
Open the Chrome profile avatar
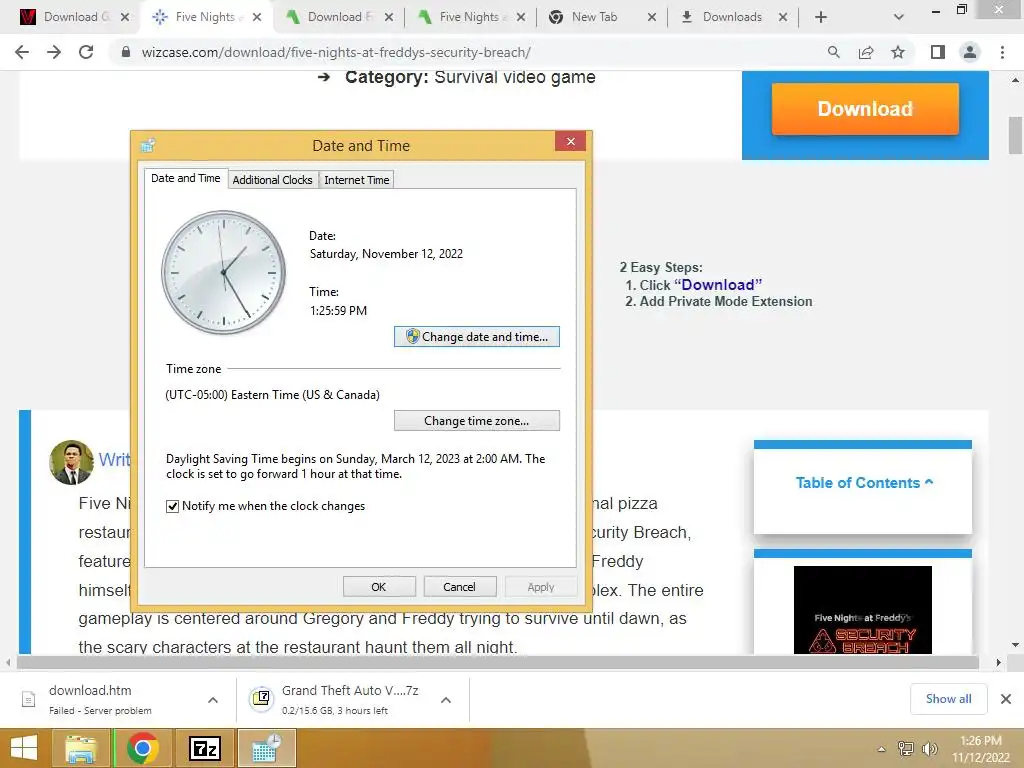pyautogui.click(x=970, y=52)
